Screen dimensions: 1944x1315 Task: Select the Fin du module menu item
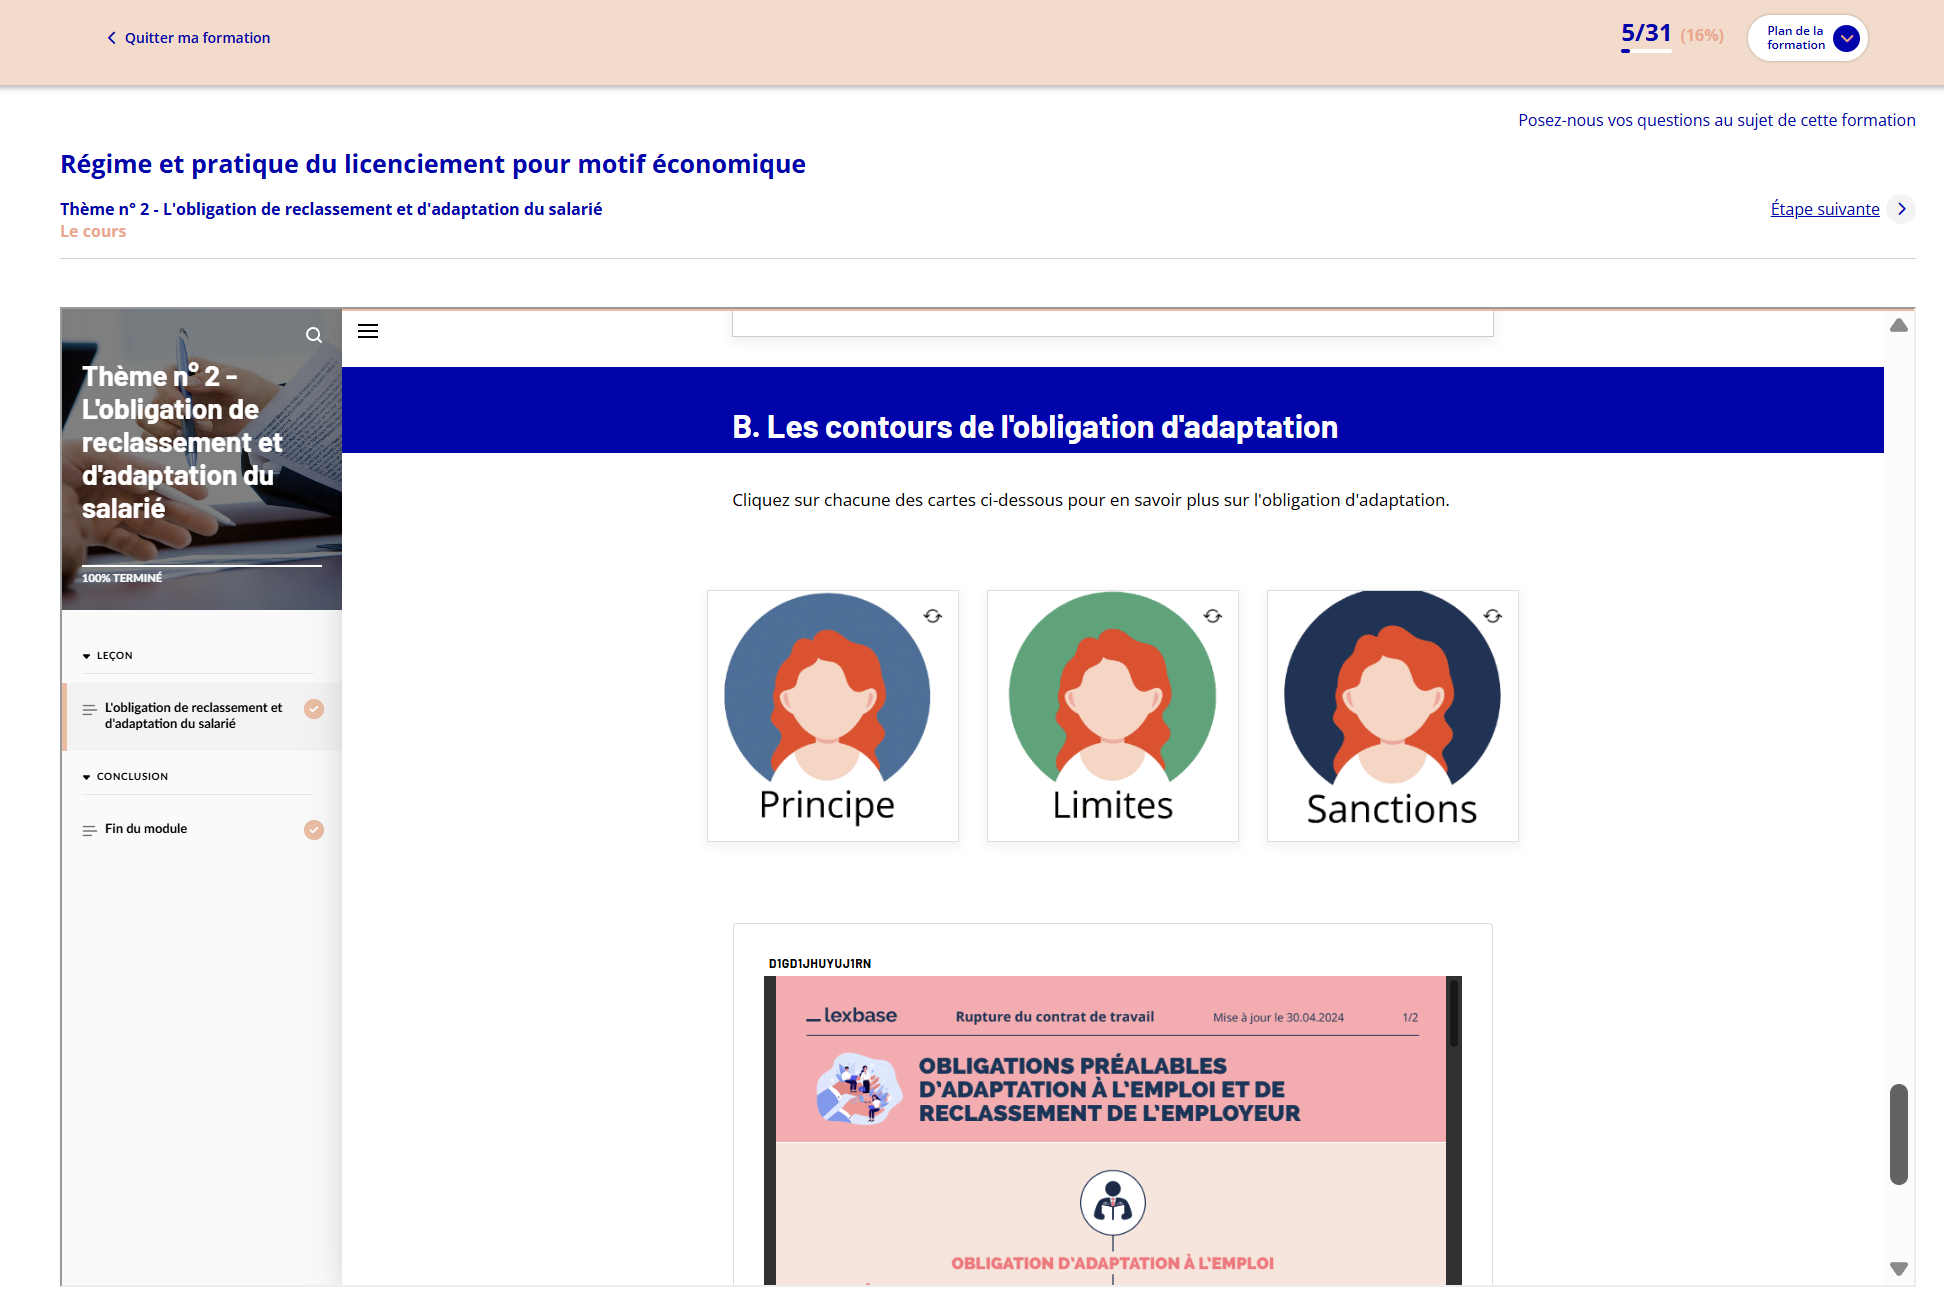coord(146,829)
